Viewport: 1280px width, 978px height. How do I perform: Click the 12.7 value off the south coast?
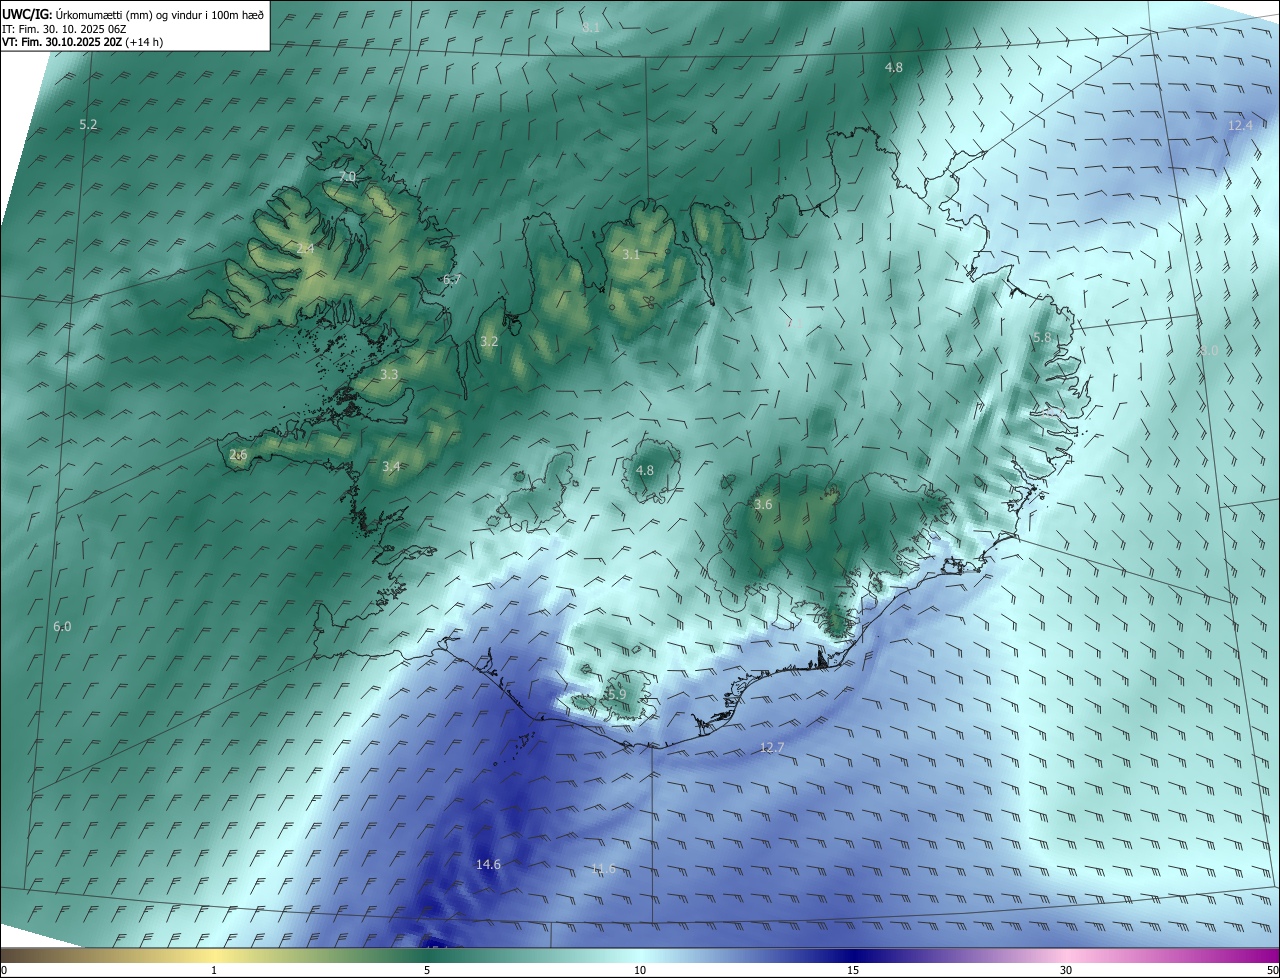772,748
